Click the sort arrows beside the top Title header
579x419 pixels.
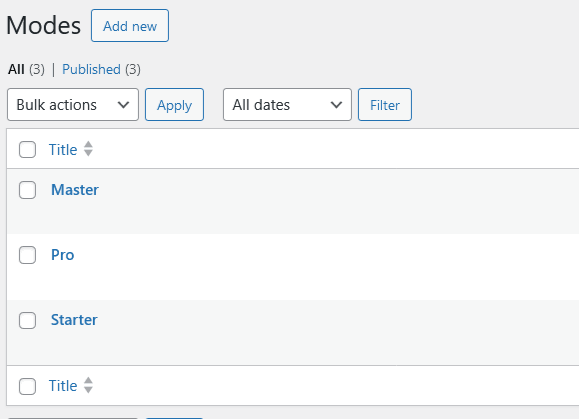(88, 149)
